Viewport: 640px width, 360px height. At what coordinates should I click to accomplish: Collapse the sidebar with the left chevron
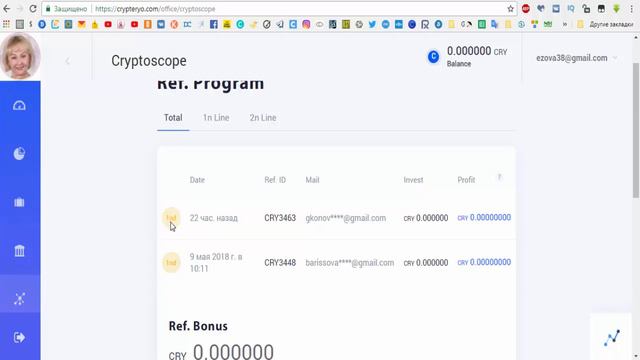[x=67, y=61]
